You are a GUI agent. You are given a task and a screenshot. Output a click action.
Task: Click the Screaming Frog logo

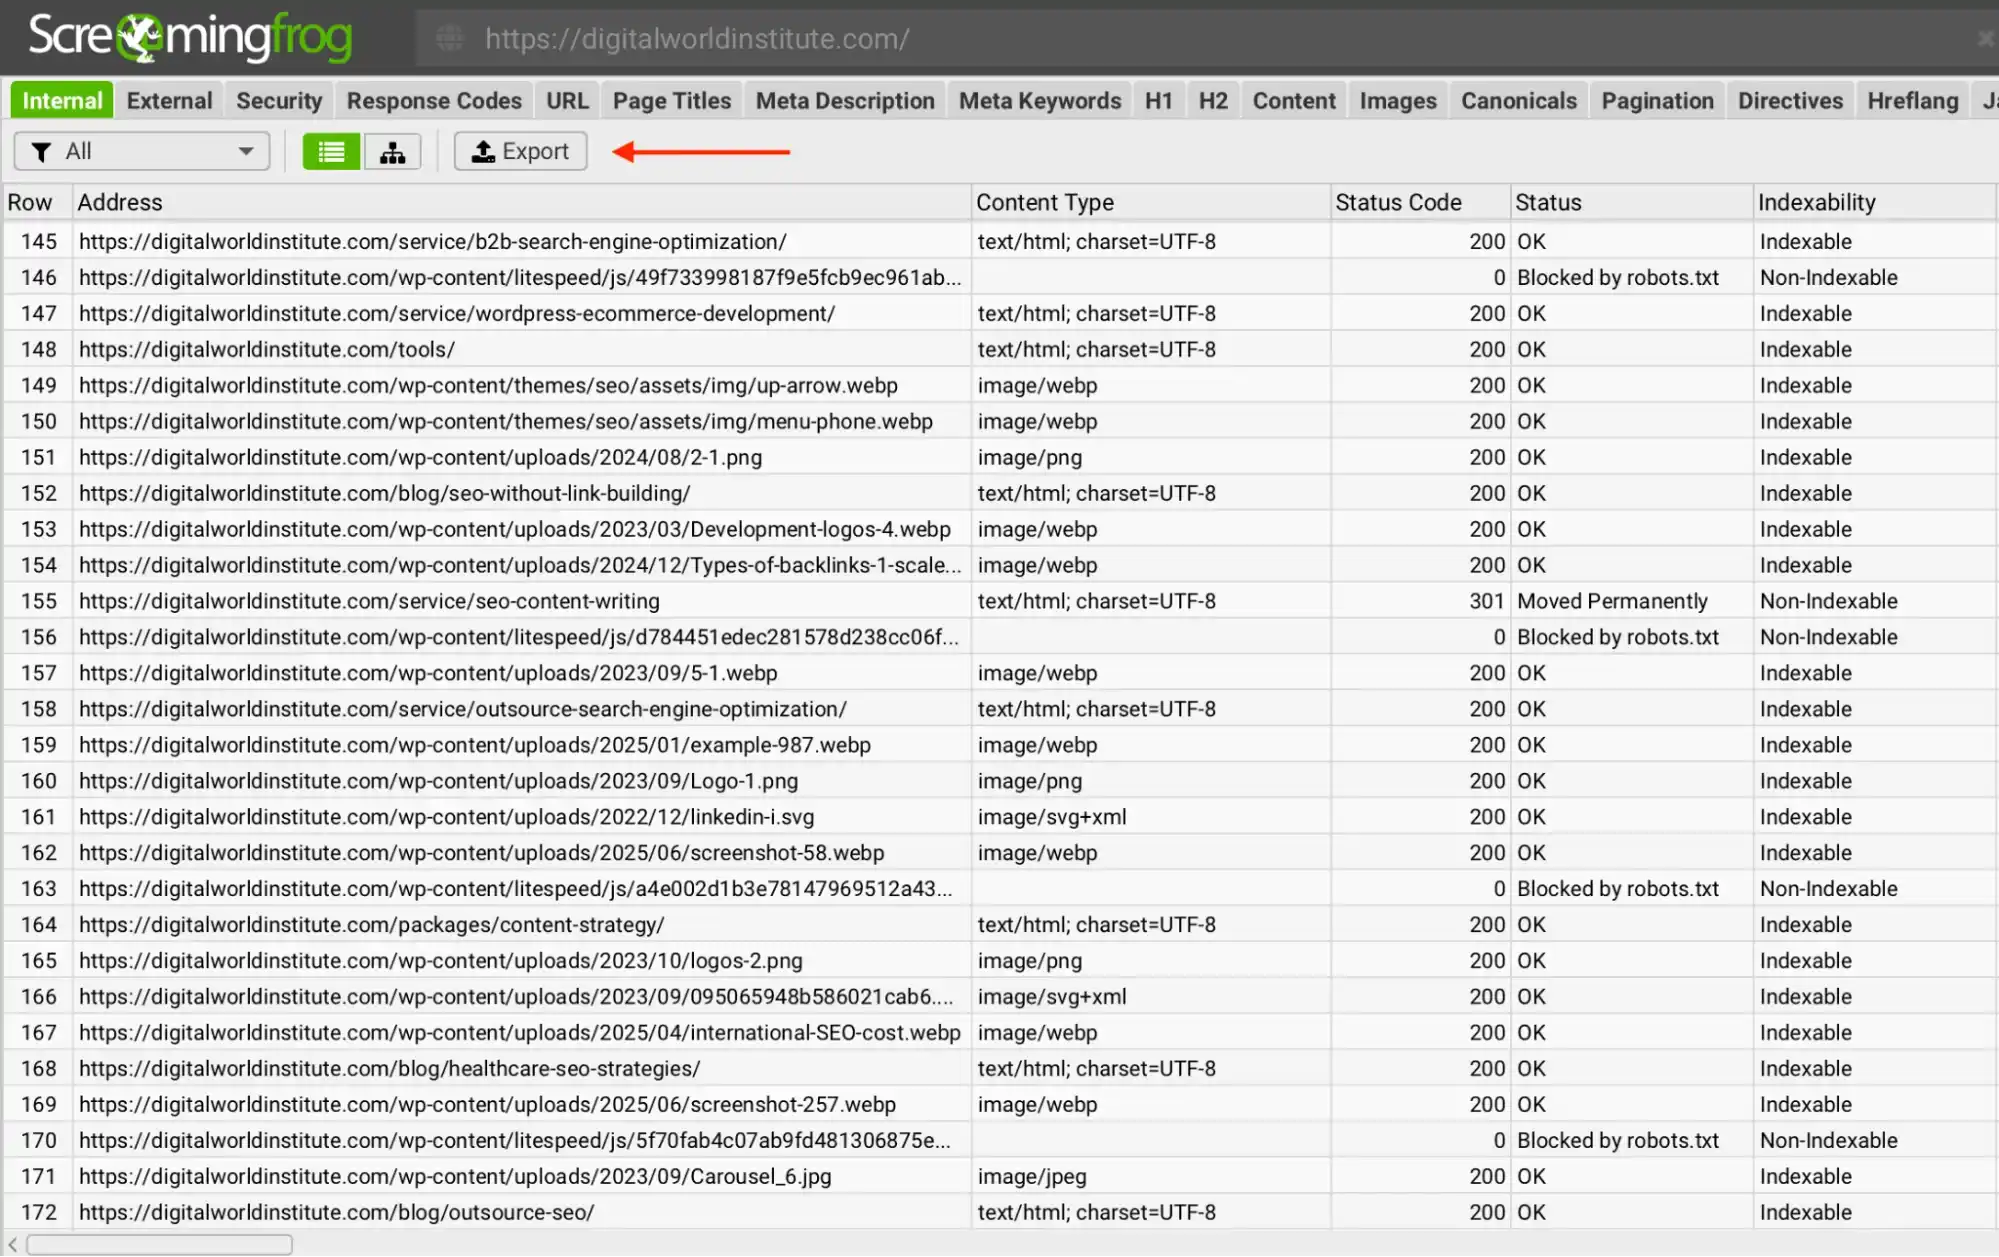tap(190, 36)
